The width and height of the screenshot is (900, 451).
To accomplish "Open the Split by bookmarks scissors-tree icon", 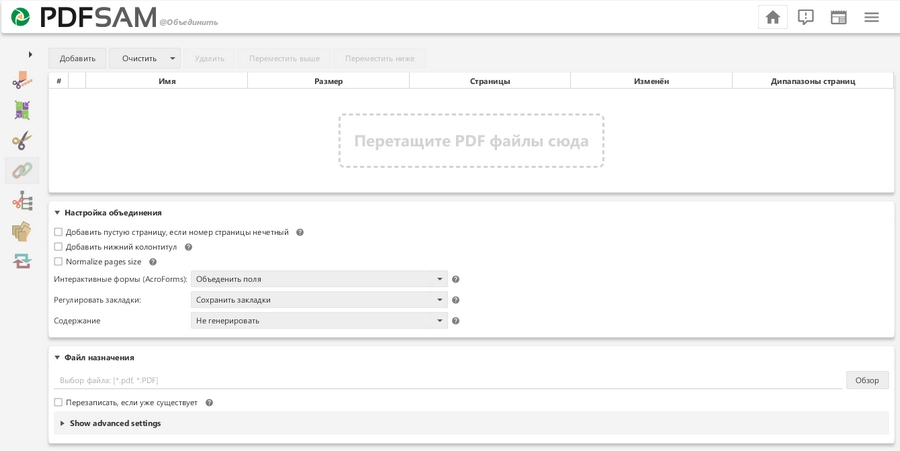I will pyautogui.click(x=22, y=201).
